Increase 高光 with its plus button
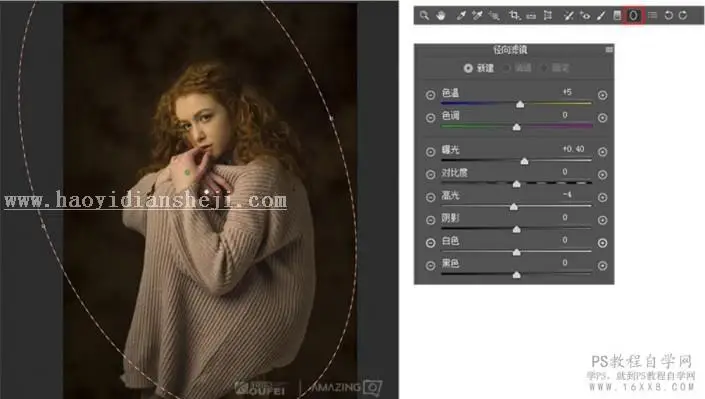The image size is (705, 399). click(602, 197)
